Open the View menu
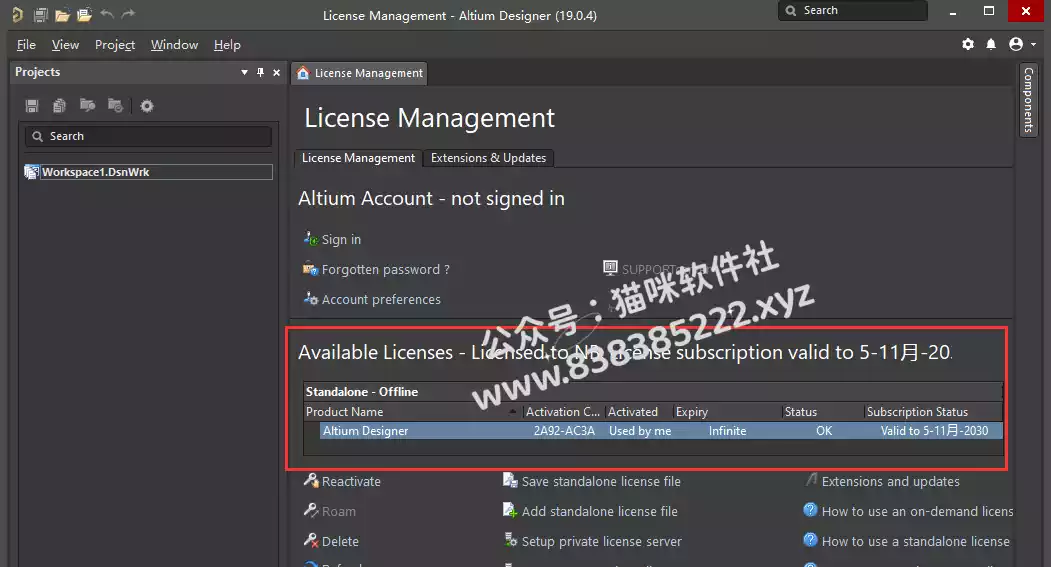Image resolution: width=1051 pixels, height=567 pixels. click(x=65, y=45)
